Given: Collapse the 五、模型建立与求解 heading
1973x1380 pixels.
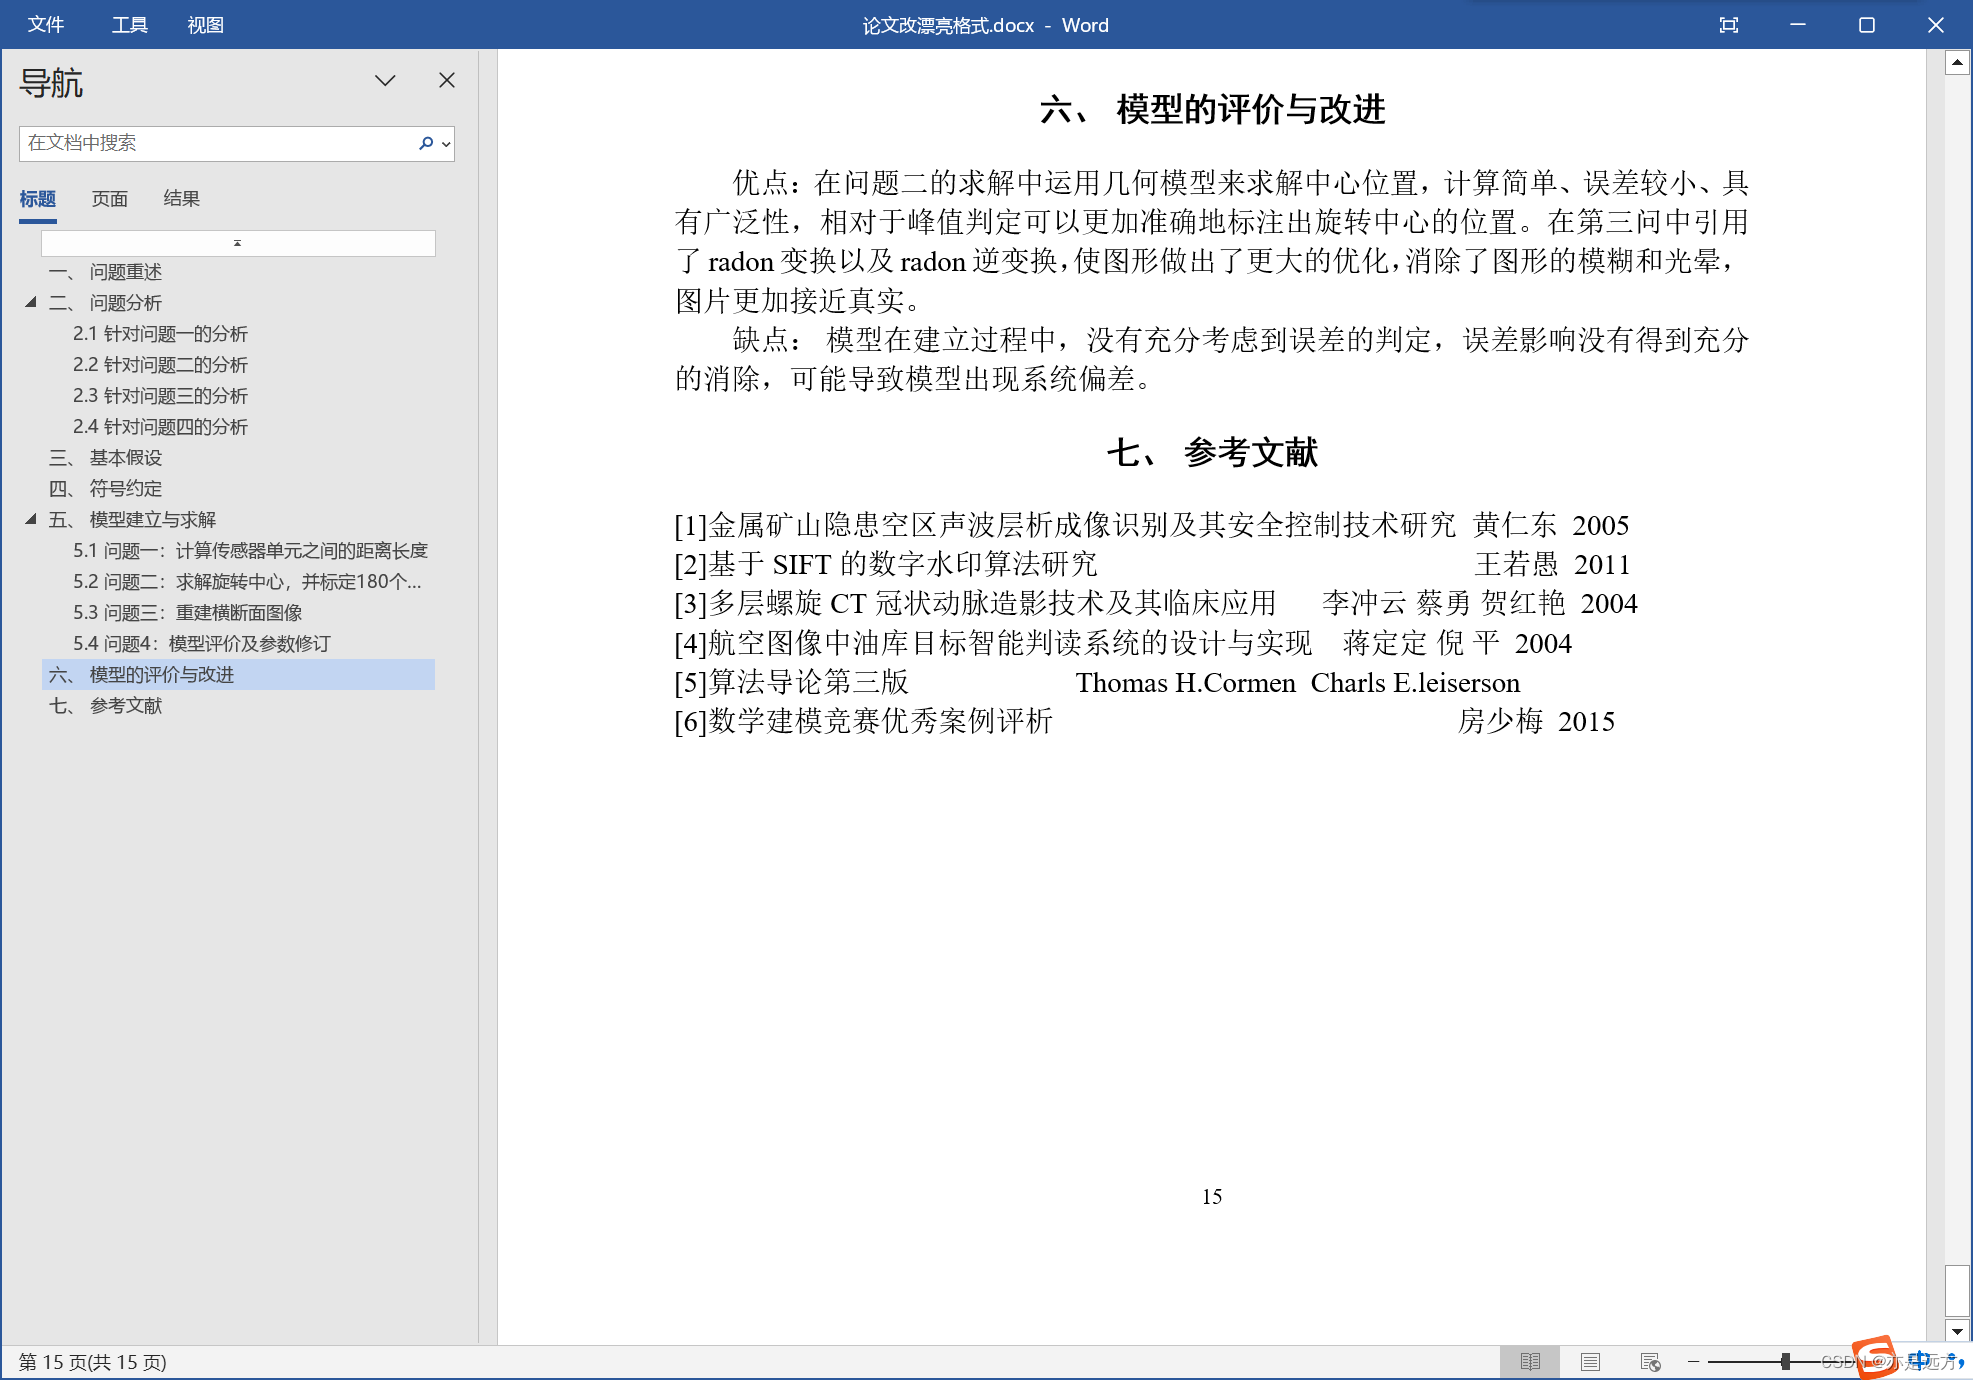Looking at the screenshot, I should click(31, 519).
